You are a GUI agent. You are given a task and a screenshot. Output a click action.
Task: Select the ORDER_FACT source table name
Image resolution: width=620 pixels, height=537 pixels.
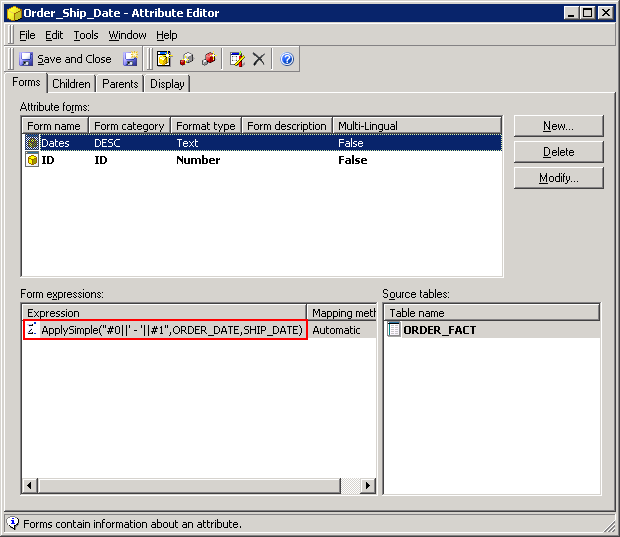439,330
